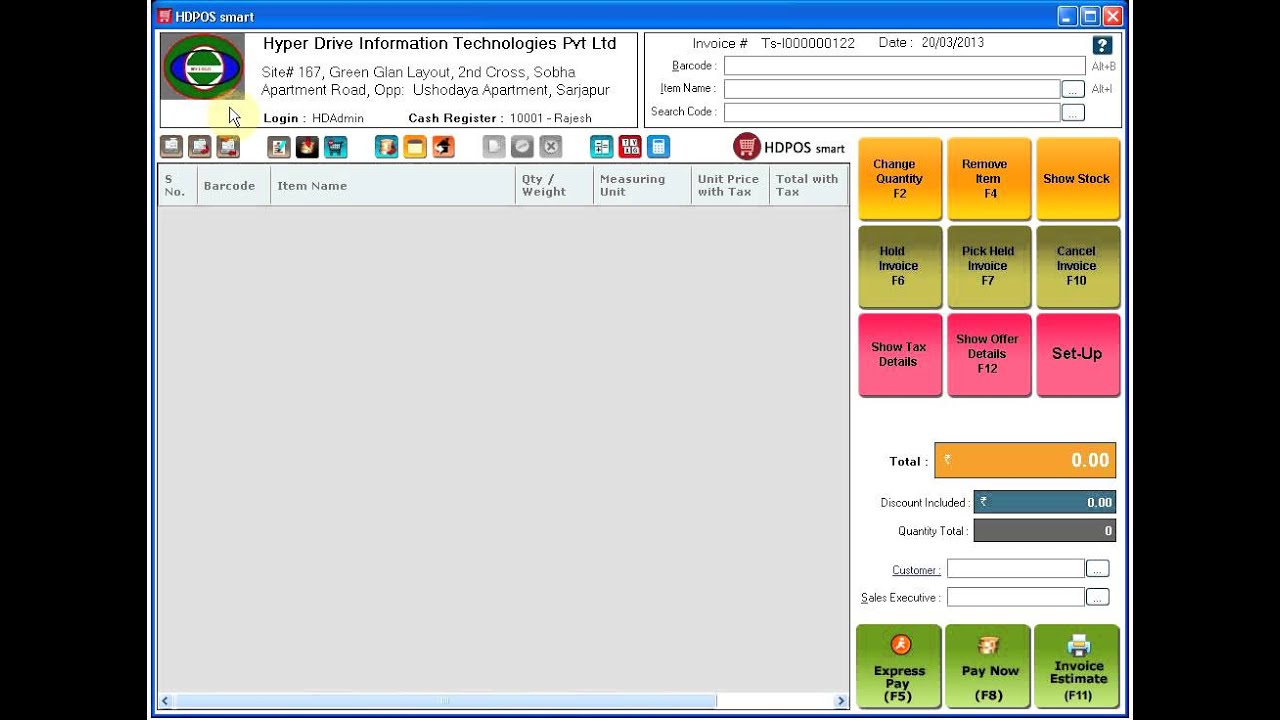1280x720 pixels.
Task: Click the teal scroll toolbar icon
Action: click(387, 147)
